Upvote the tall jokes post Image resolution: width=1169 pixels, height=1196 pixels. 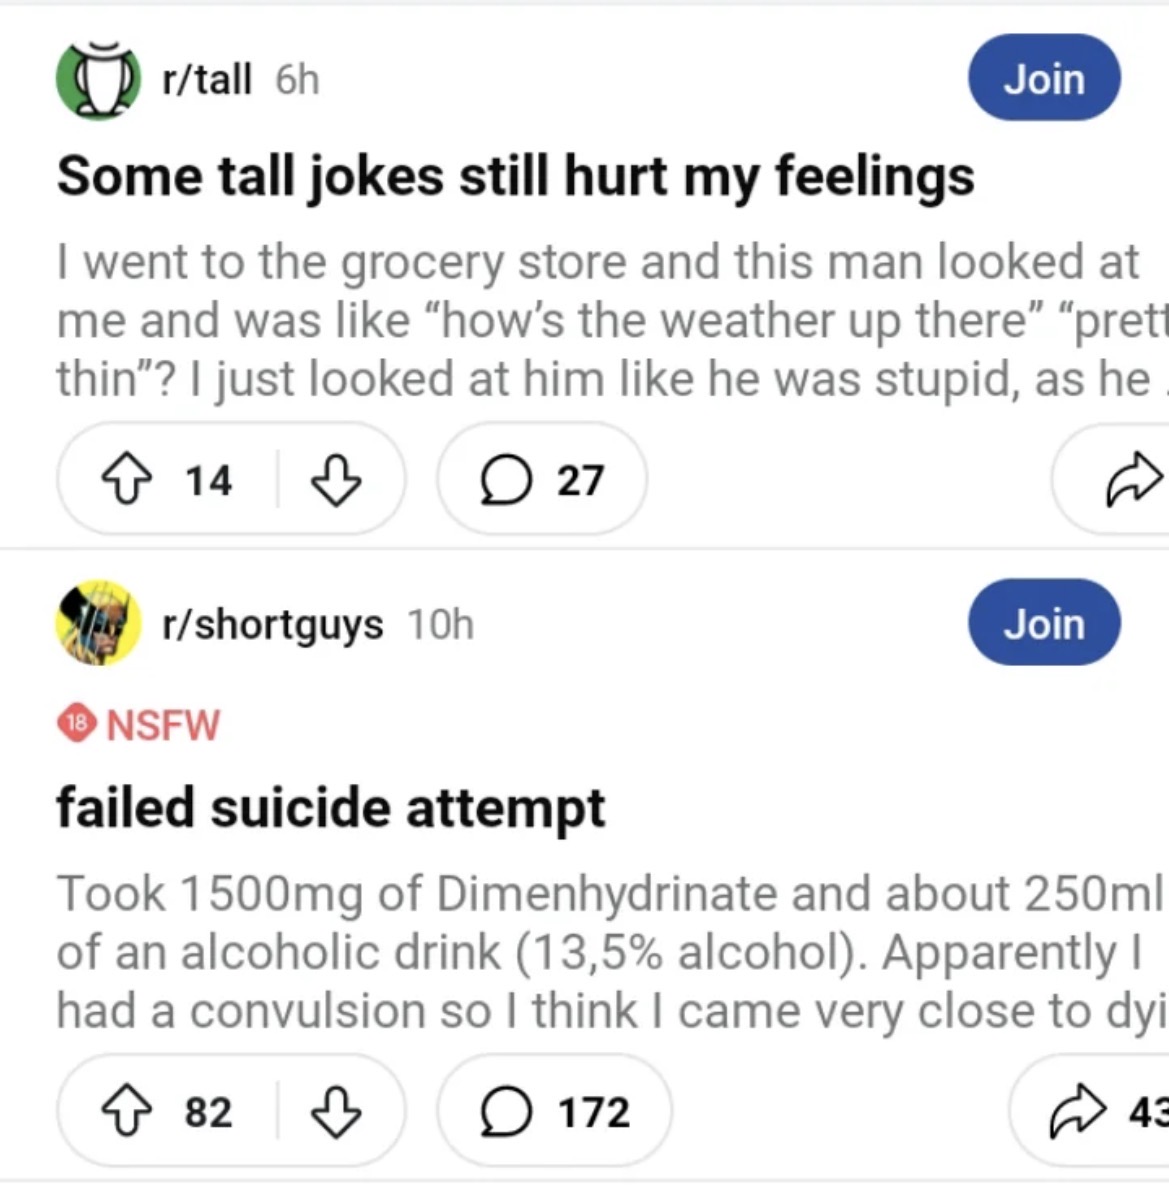click(125, 480)
